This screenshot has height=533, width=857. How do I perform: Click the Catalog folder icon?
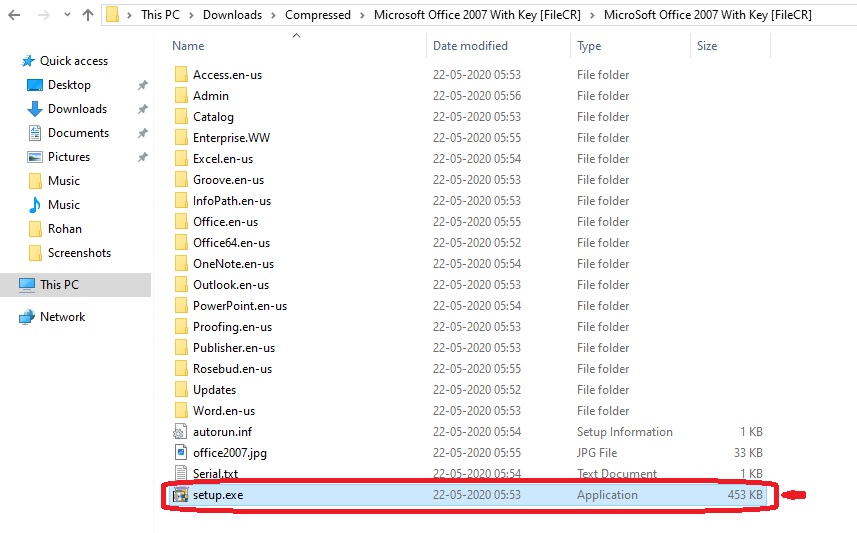point(181,116)
